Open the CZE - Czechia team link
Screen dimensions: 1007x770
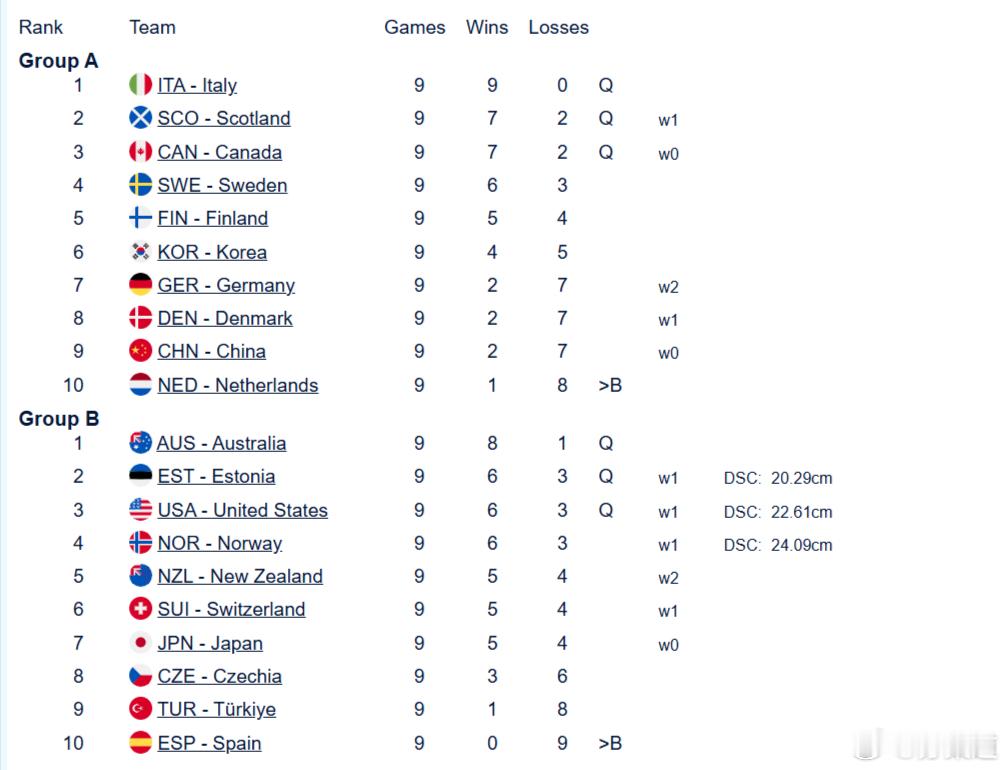tap(220, 676)
